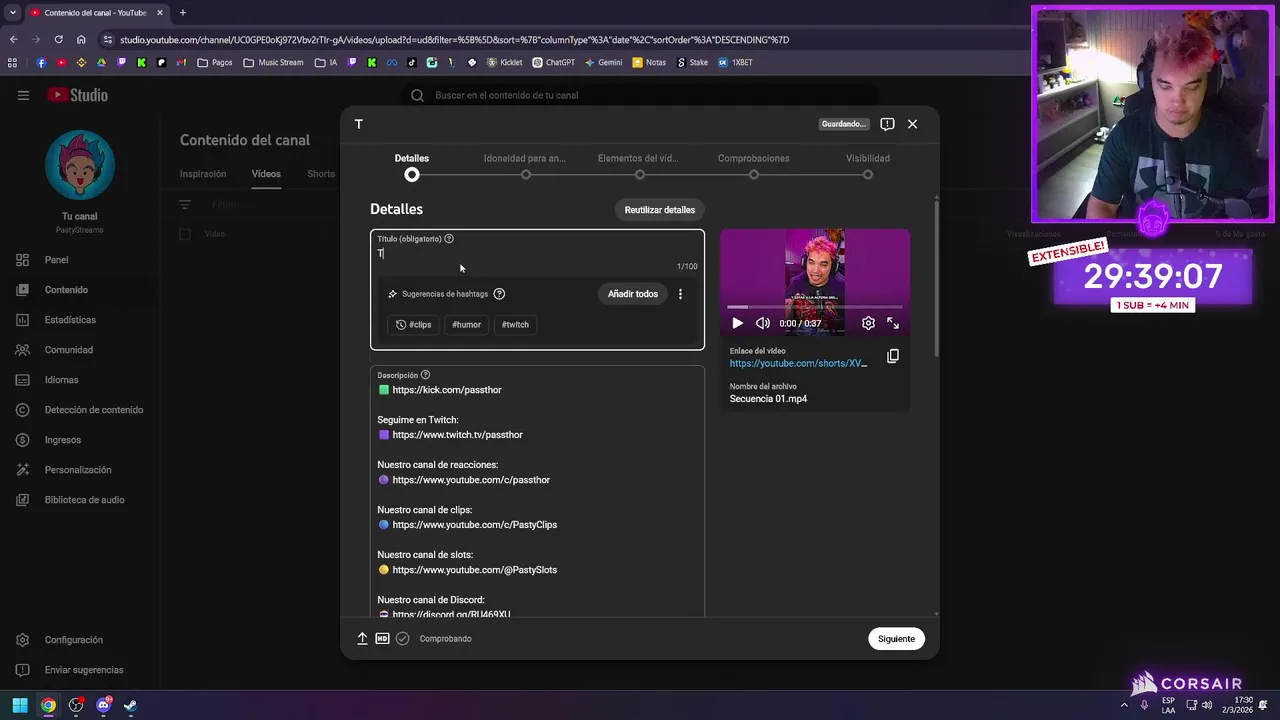Click the upload status arrow icon
1280x720 pixels.
point(362,639)
